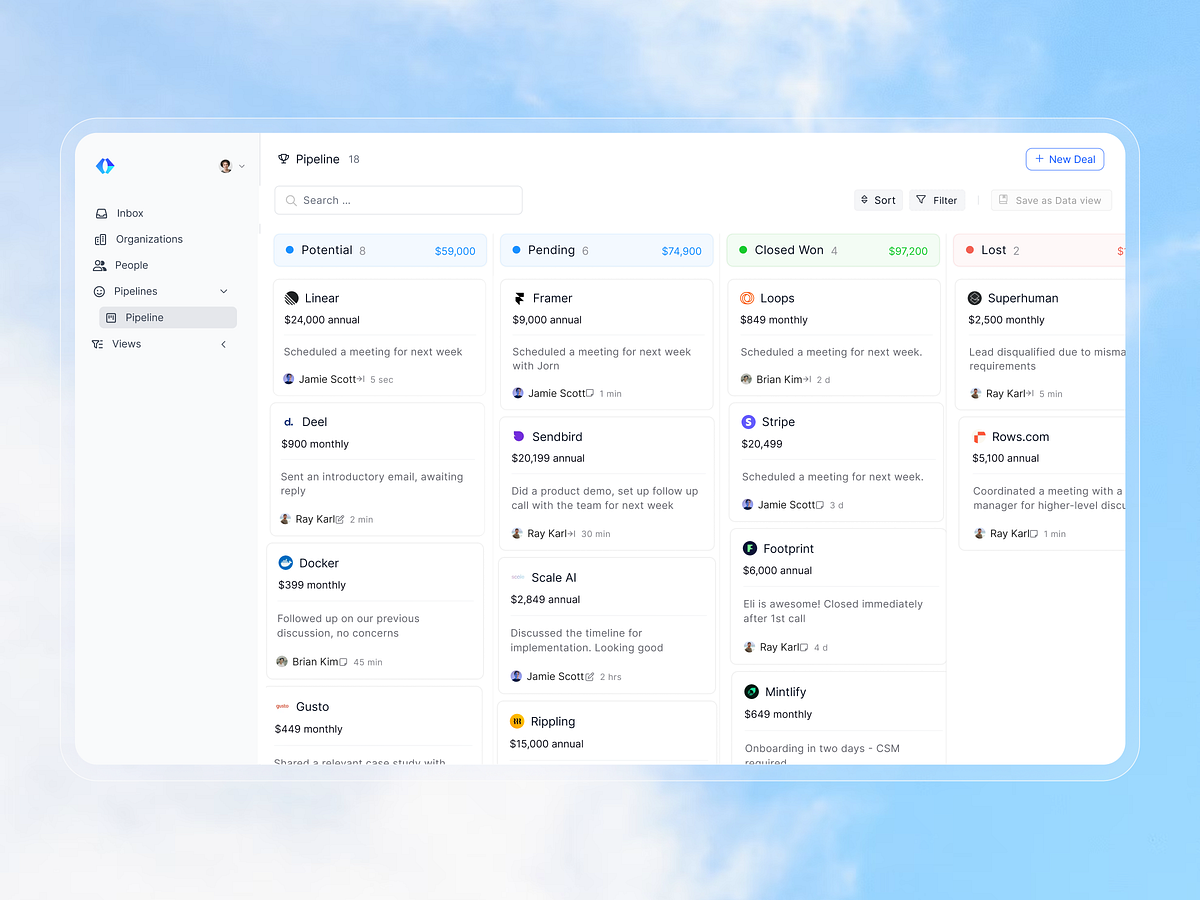Click the activity icon on Sendbird card
This screenshot has width=1200, height=900.
pyautogui.click(x=571, y=533)
